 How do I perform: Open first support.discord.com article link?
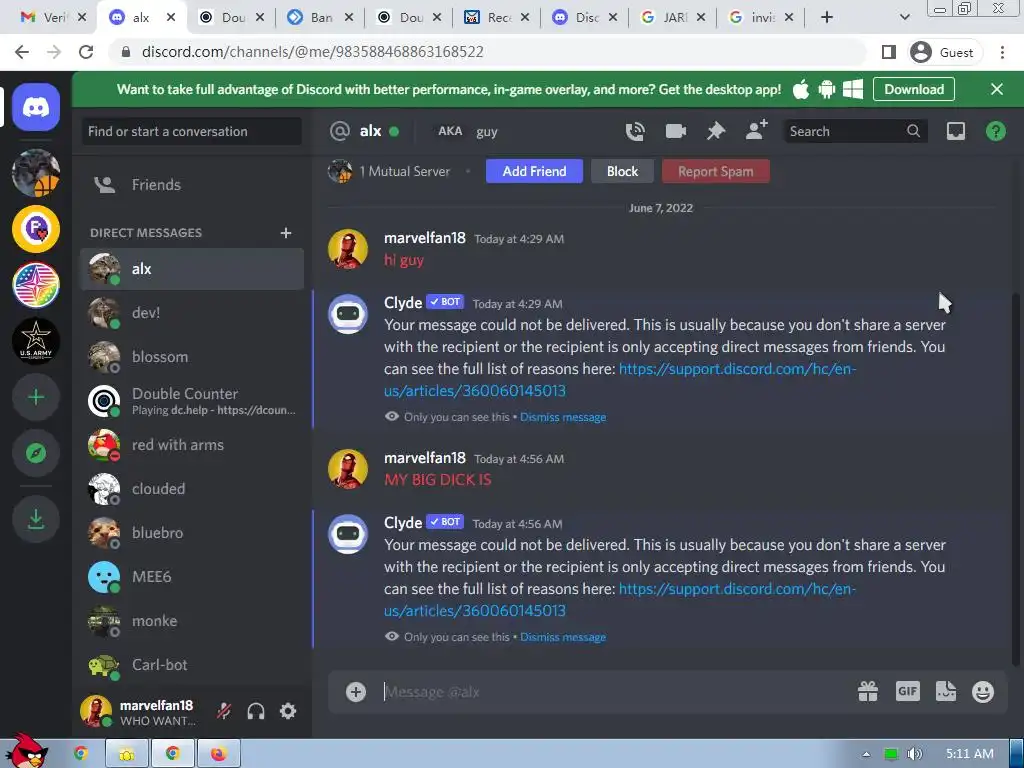tap(620, 379)
